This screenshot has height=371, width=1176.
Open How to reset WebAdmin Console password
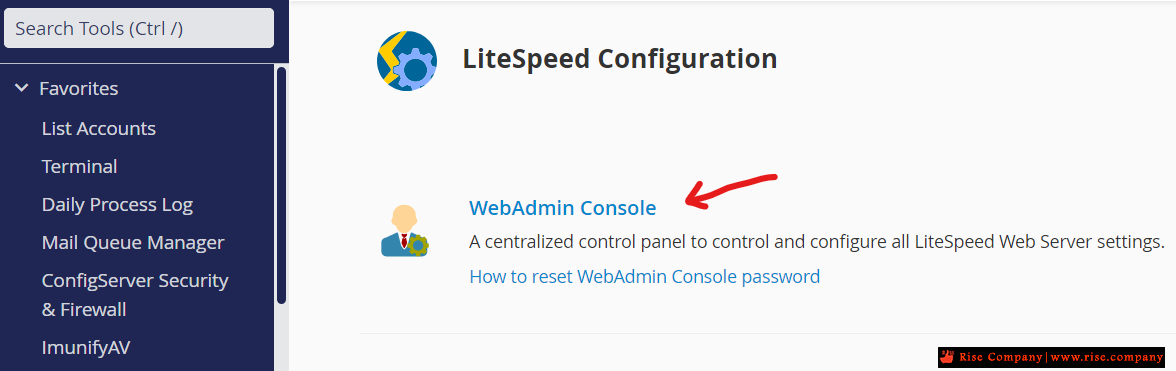coord(644,277)
